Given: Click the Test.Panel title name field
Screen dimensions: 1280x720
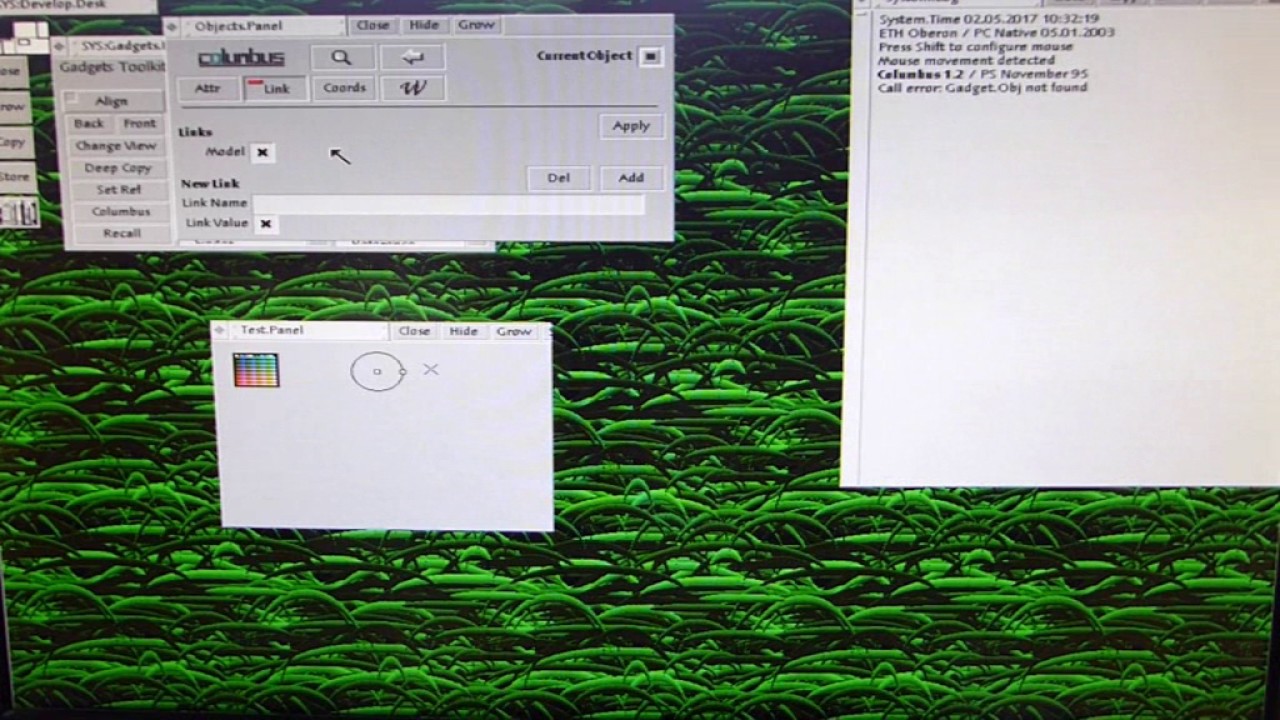Looking at the screenshot, I should click(x=308, y=330).
